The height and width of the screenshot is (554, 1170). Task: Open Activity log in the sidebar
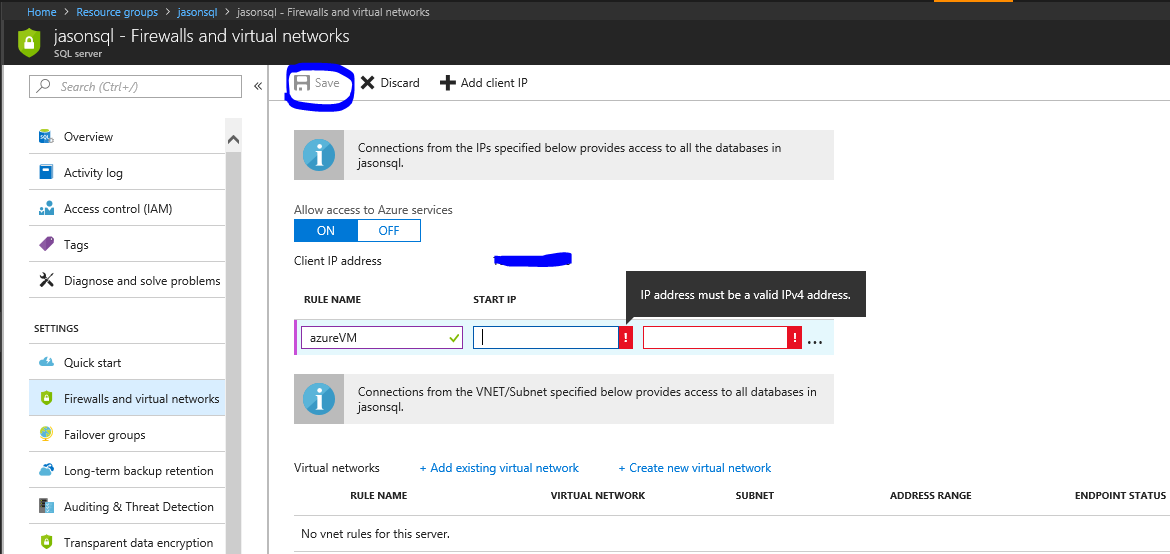click(127, 172)
